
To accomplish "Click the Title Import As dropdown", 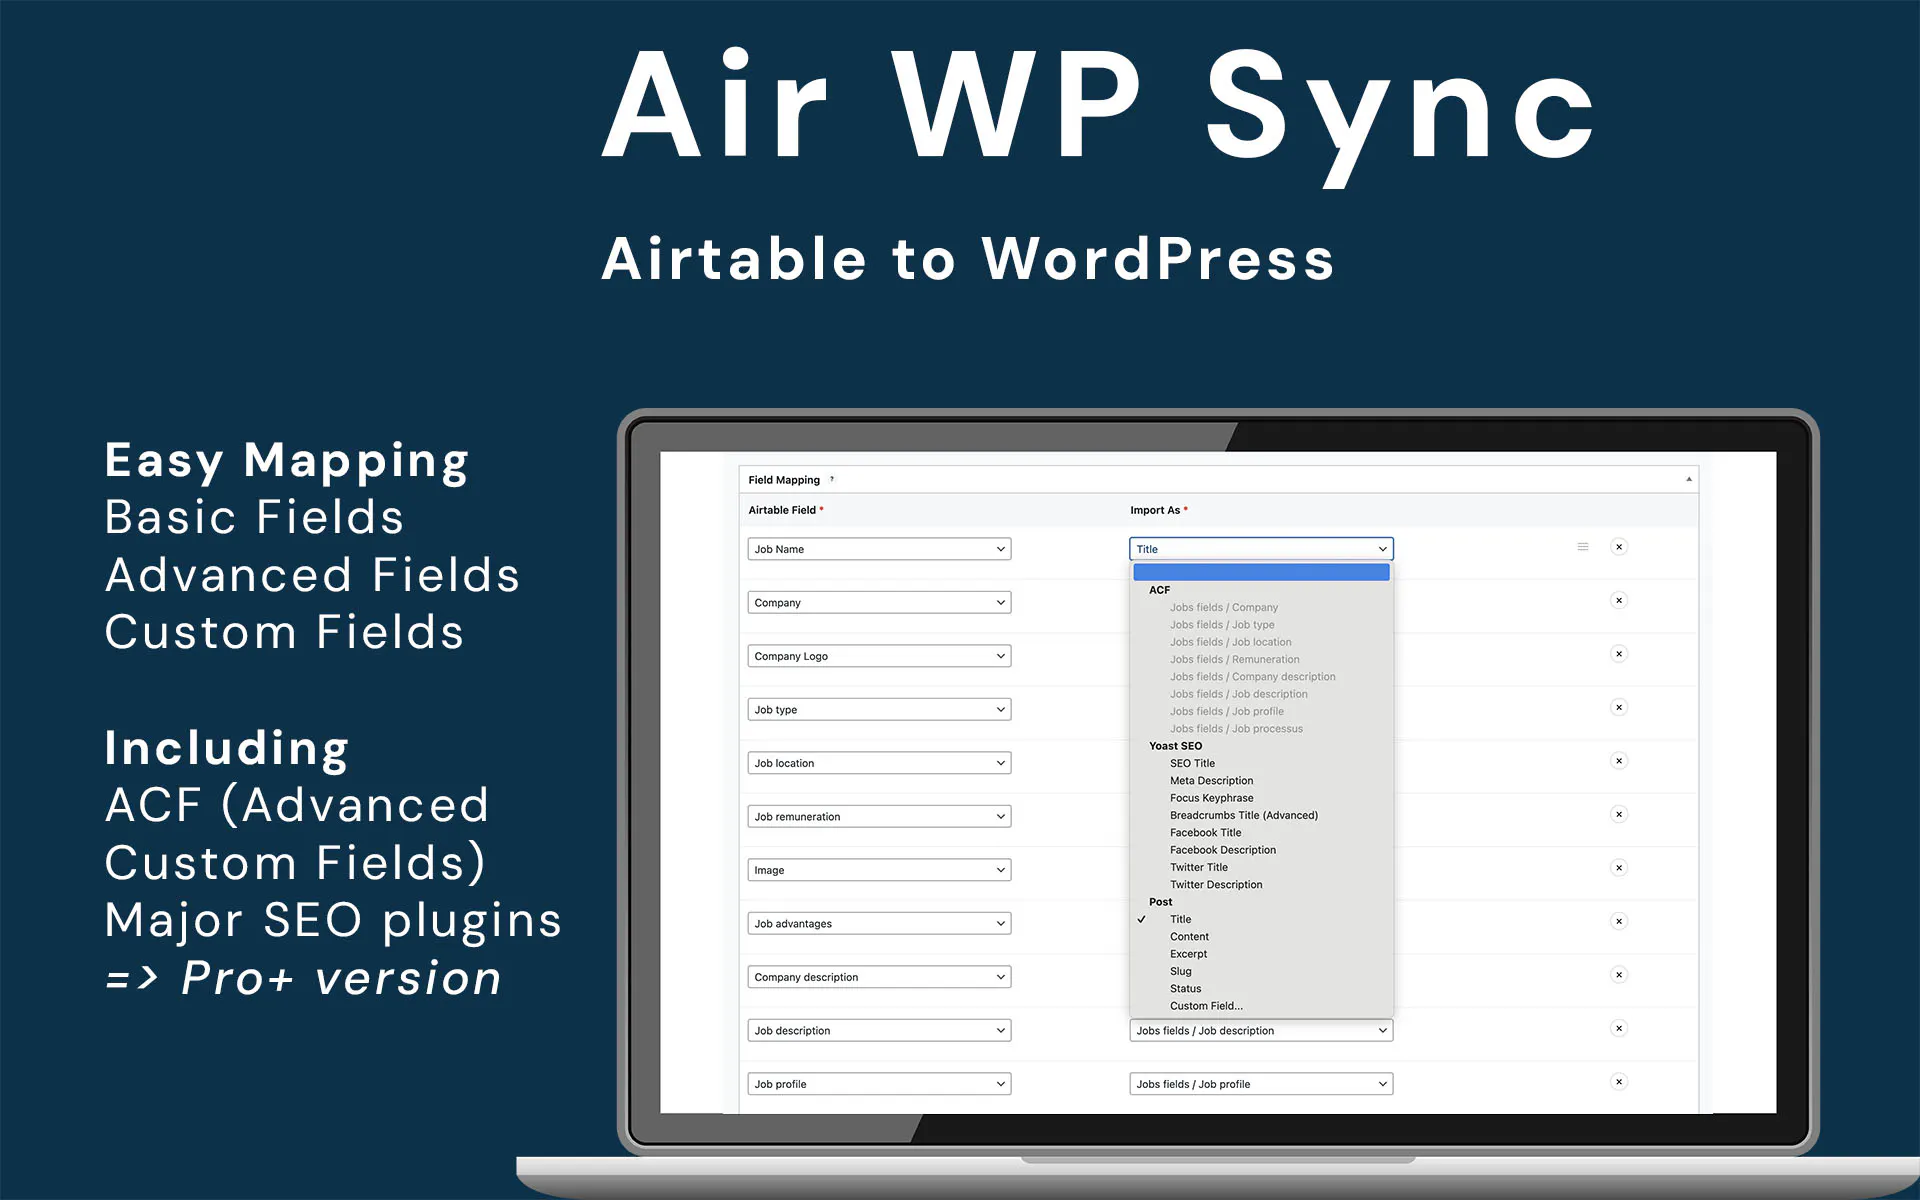I will pos(1261,549).
